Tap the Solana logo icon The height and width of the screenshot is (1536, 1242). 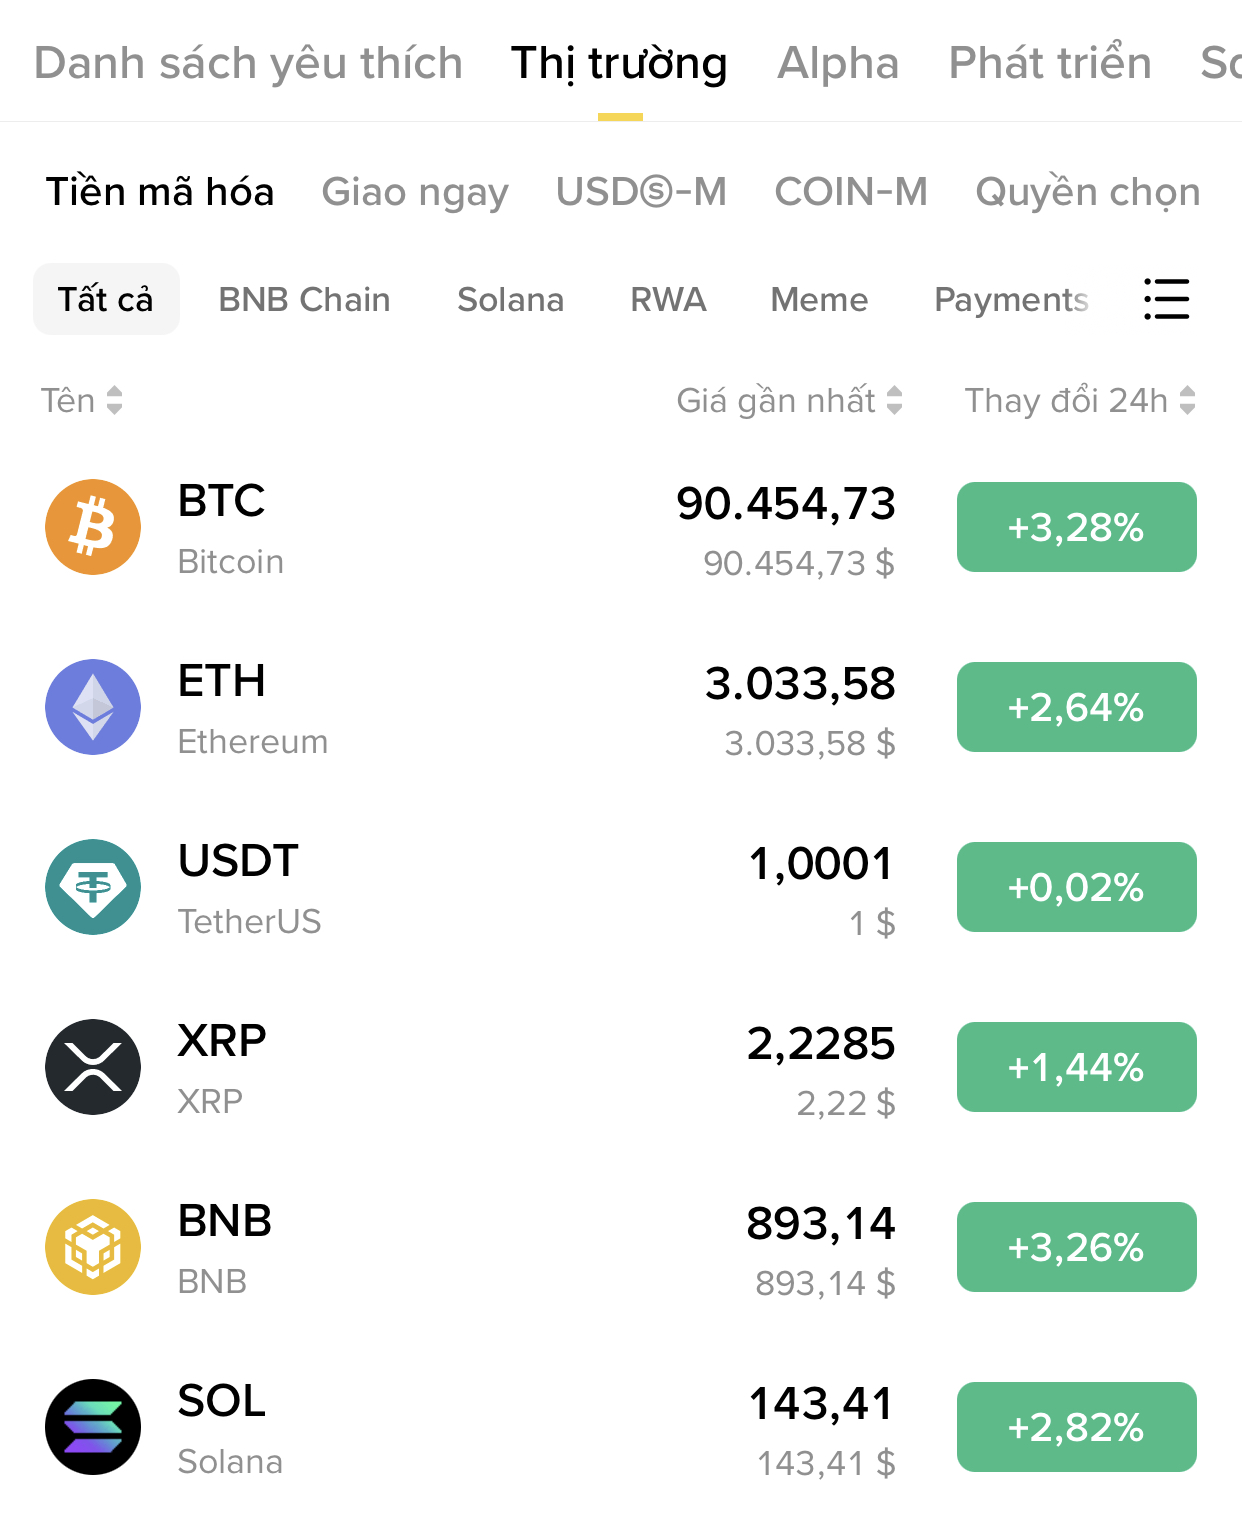93,1427
